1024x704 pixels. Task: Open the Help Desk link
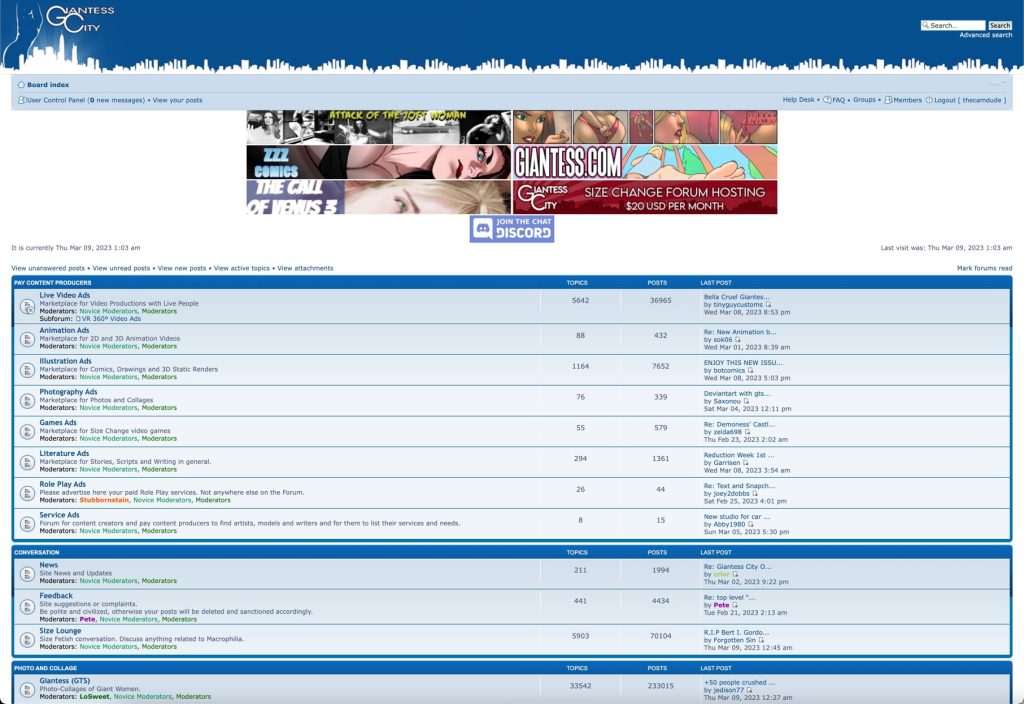798,100
